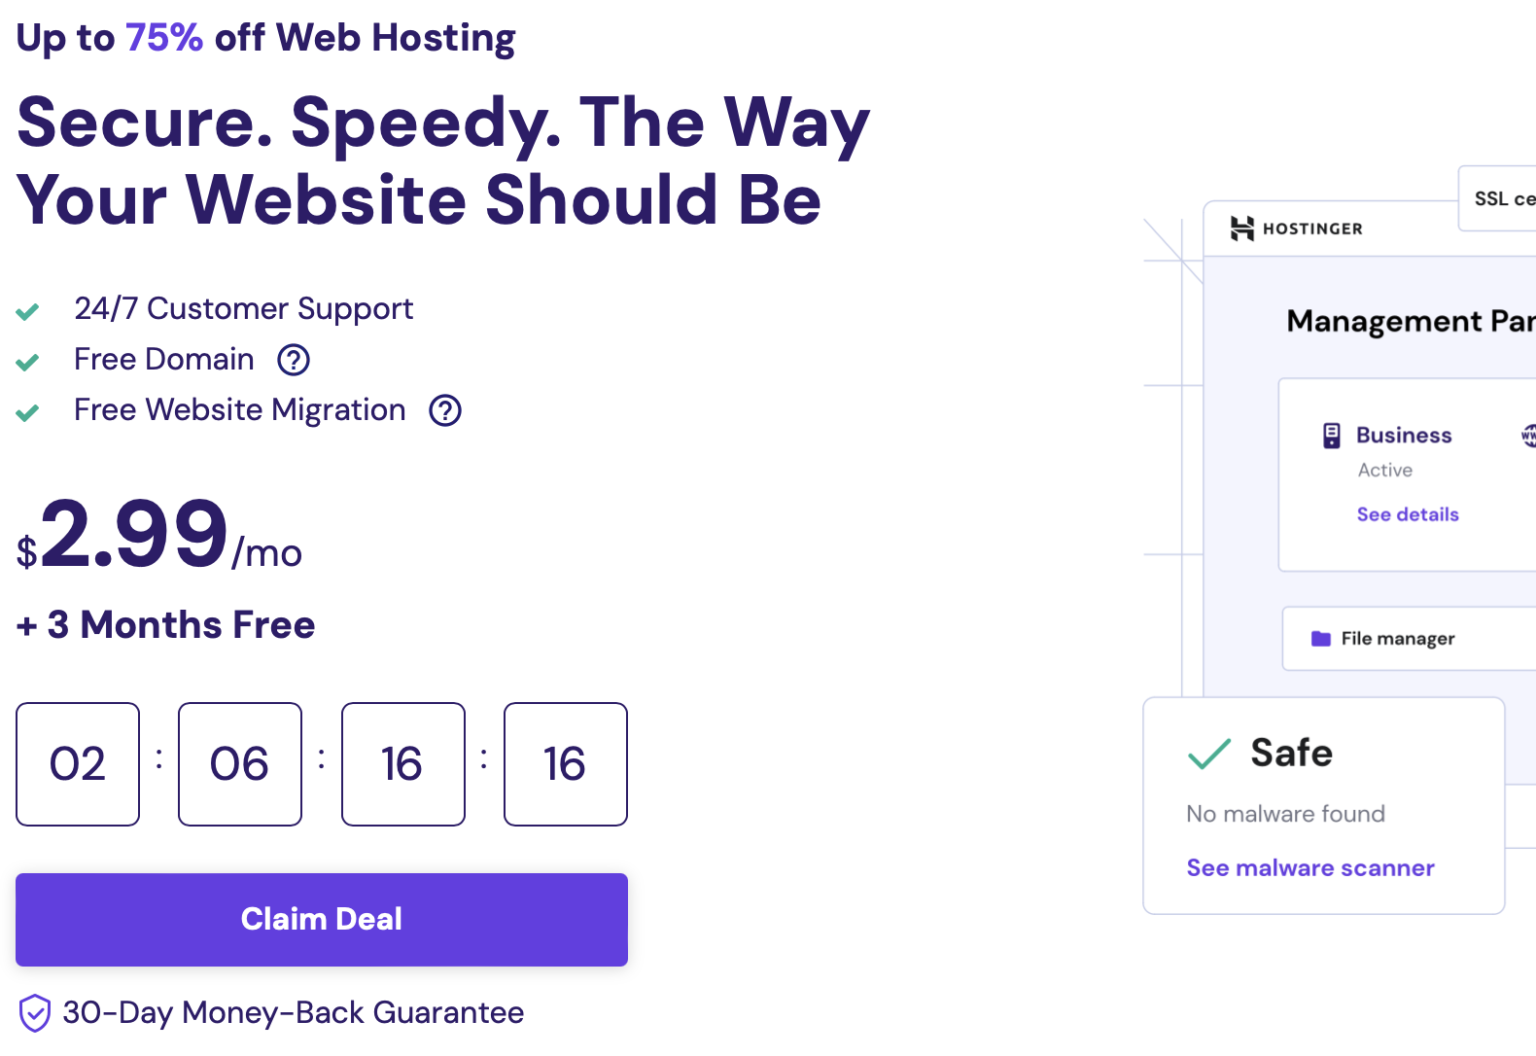Open the Free Domain help tooltip
Screen dimensions: 1536x1056
tap(292, 360)
